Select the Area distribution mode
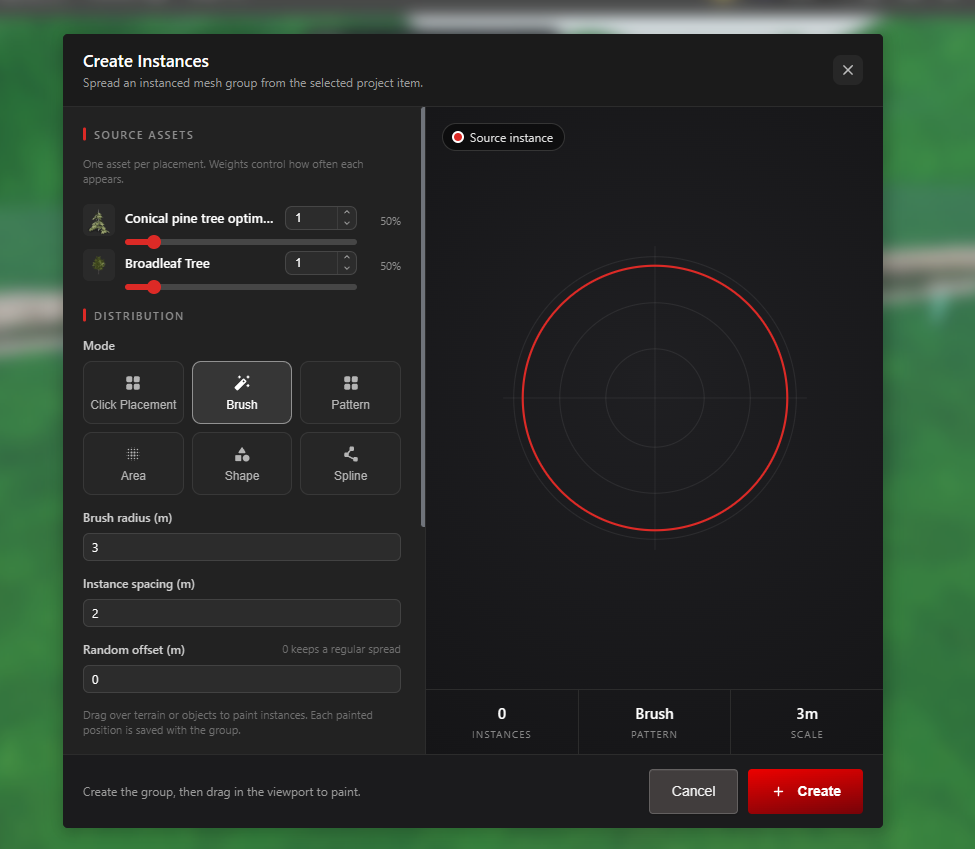Viewport: 975px width, 849px height. [133, 463]
